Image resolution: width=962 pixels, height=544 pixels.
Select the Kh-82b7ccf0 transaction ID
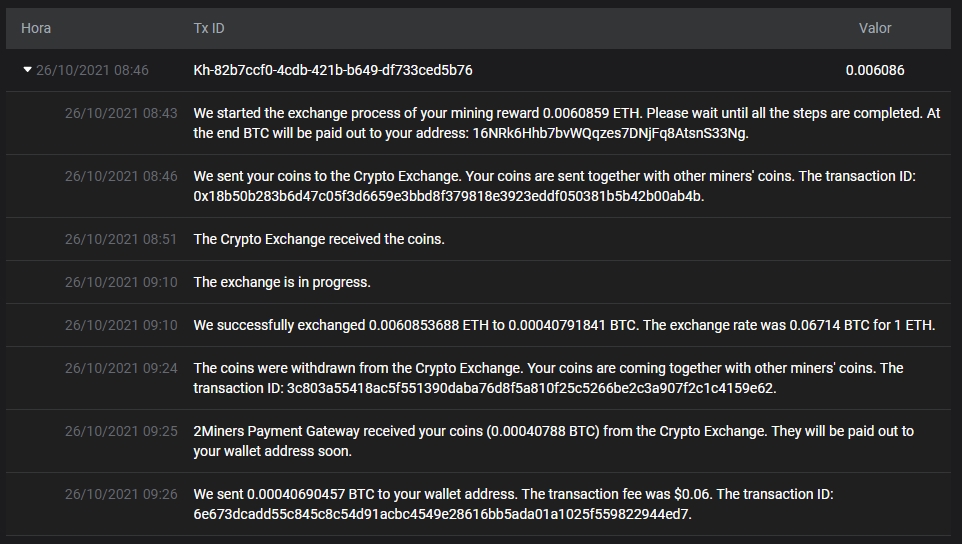pyautogui.click(x=333, y=70)
